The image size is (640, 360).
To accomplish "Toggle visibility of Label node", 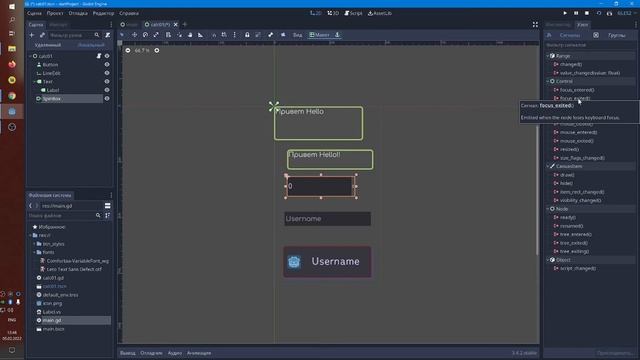I will coord(107,90).
